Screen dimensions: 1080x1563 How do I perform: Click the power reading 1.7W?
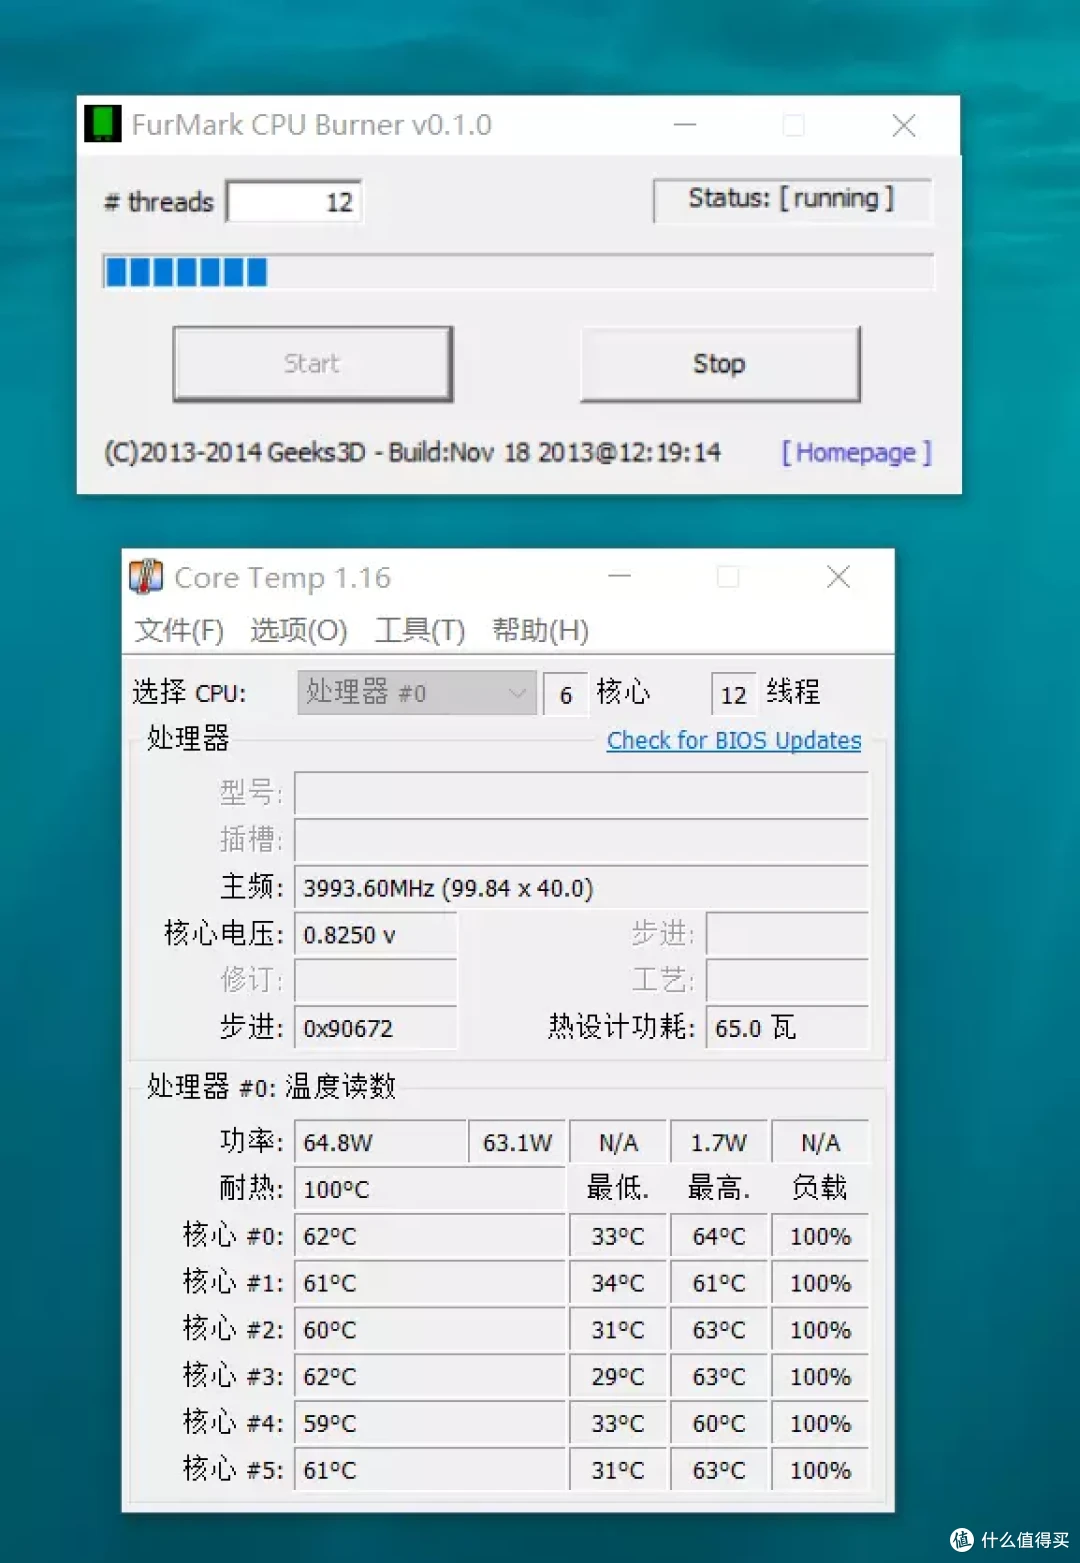pyautogui.click(x=719, y=1142)
